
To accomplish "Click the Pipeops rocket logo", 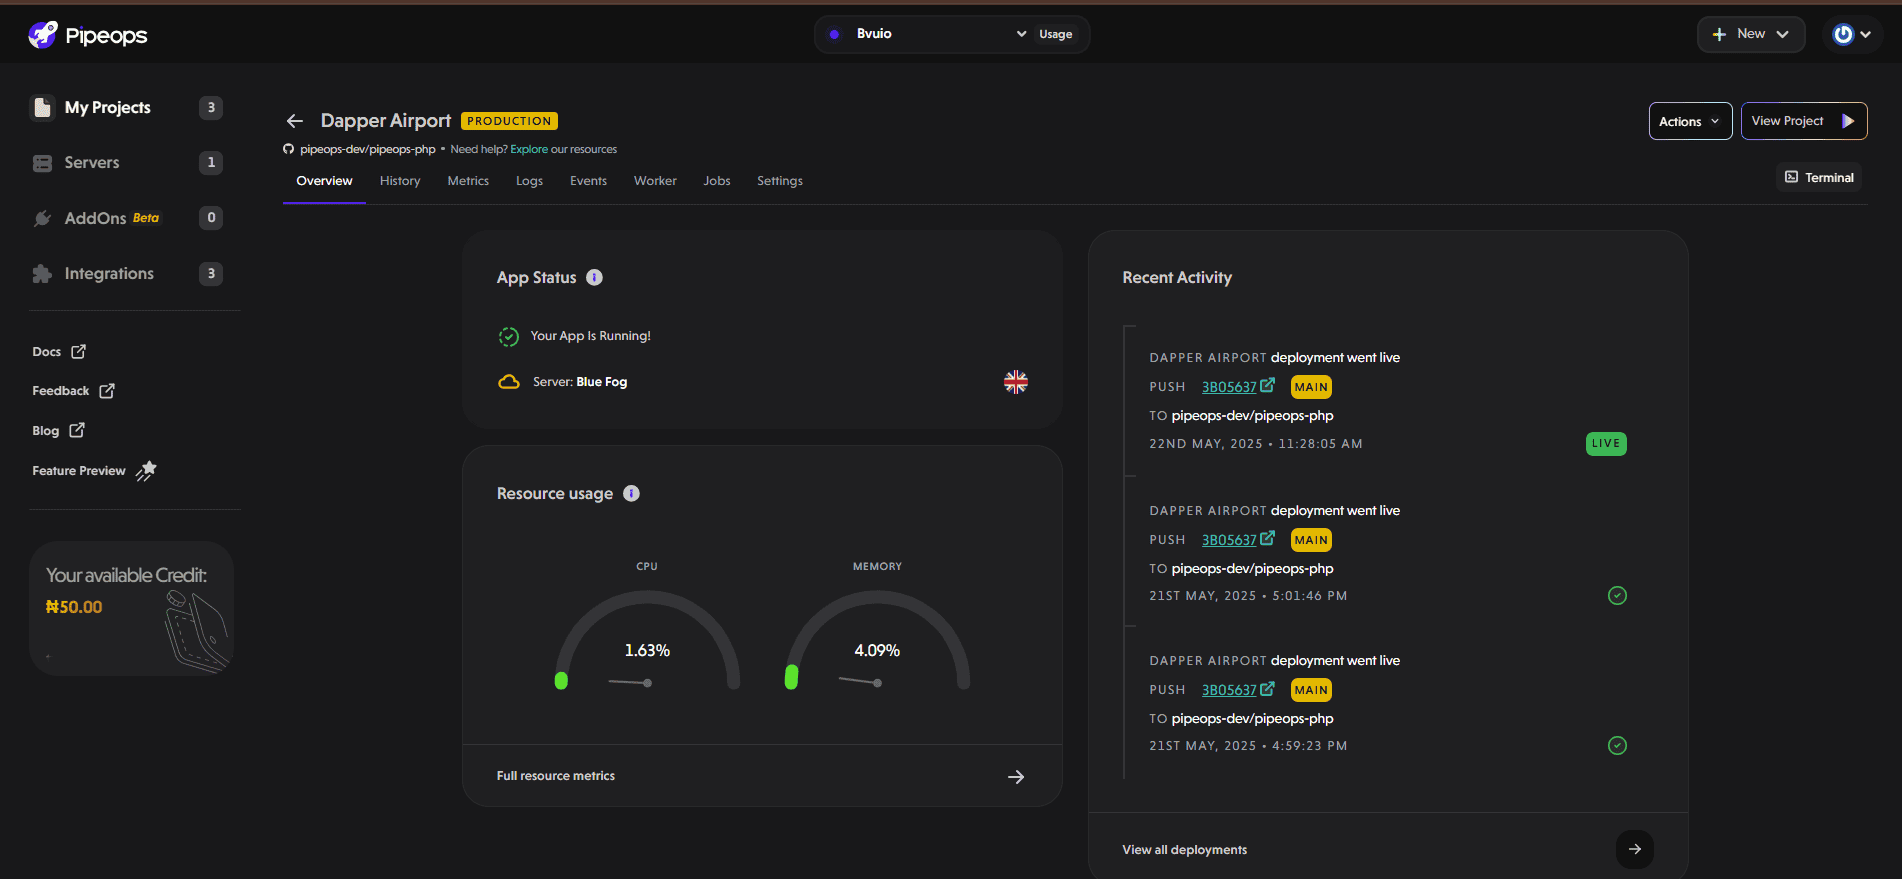I will click(43, 35).
